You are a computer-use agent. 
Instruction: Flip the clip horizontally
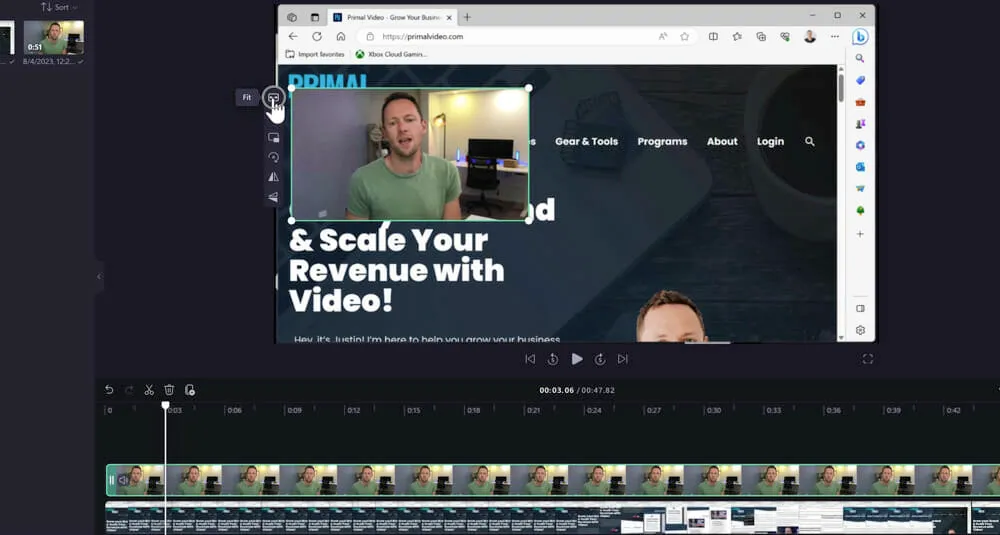tap(273, 177)
